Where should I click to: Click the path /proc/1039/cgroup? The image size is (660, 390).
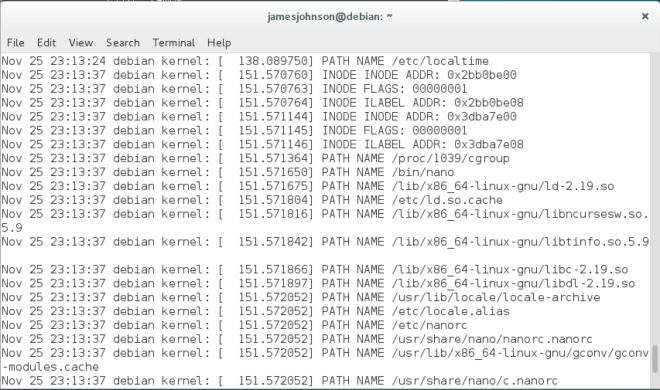coord(451,158)
